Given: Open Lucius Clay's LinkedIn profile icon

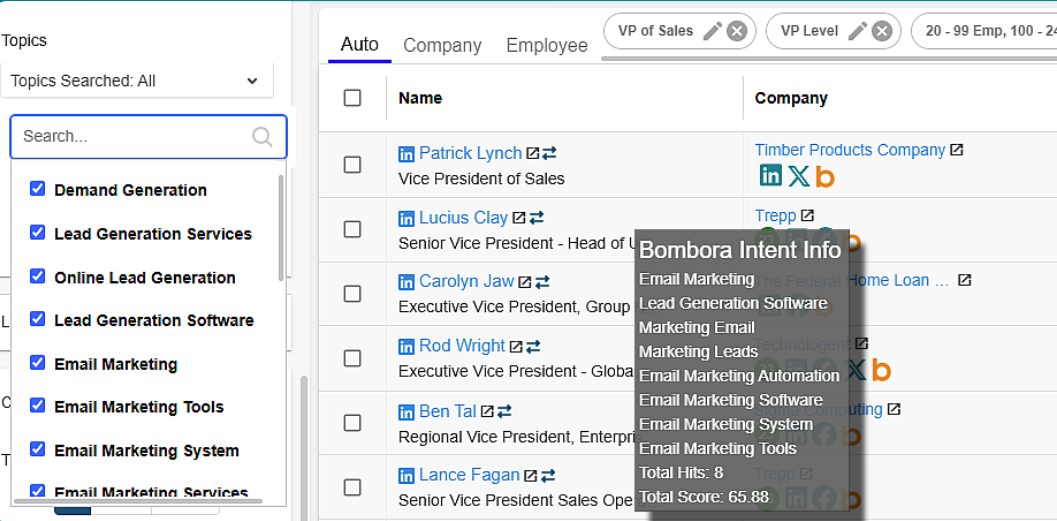Looking at the screenshot, I should (406, 219).
